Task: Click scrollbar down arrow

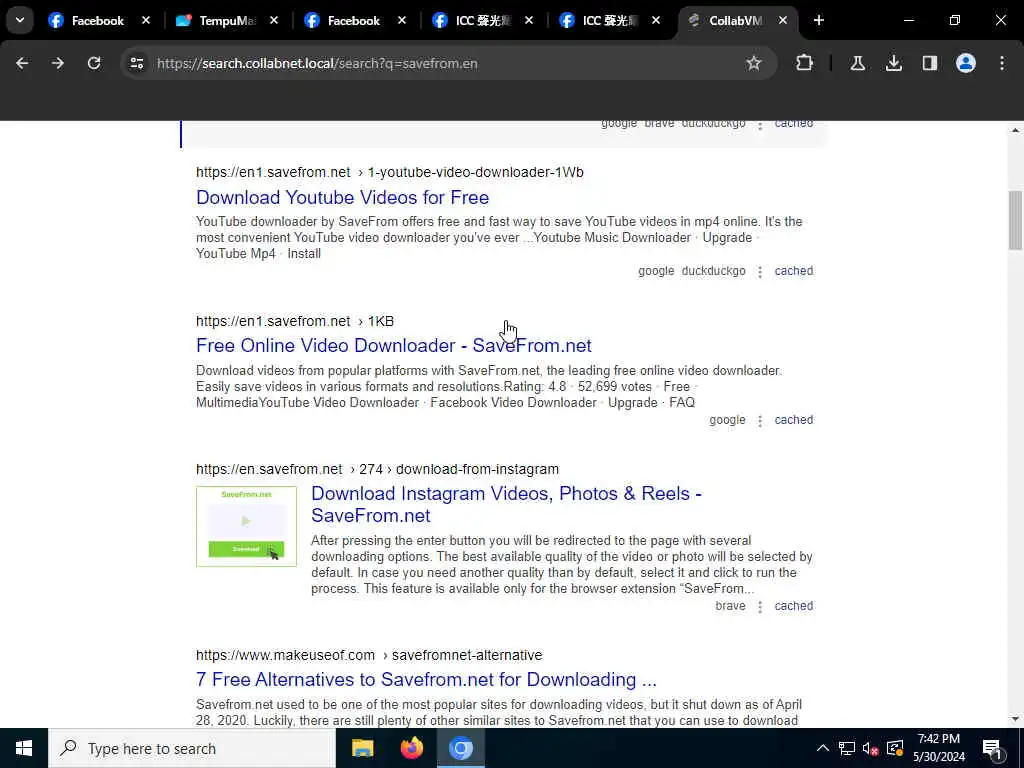Action: [1015, 720]
